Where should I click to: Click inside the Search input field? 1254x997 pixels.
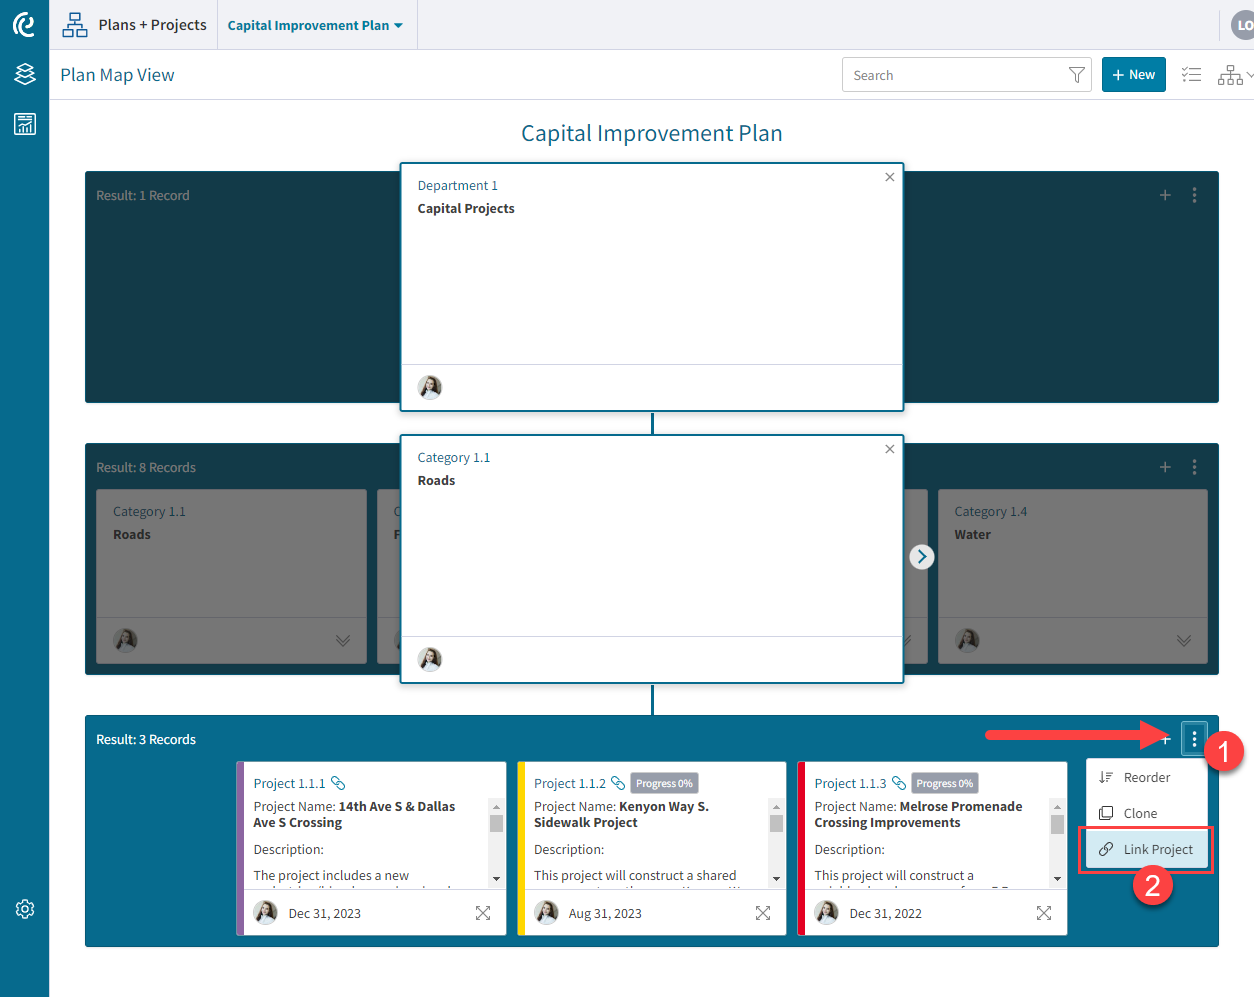(x=950, y=74)
